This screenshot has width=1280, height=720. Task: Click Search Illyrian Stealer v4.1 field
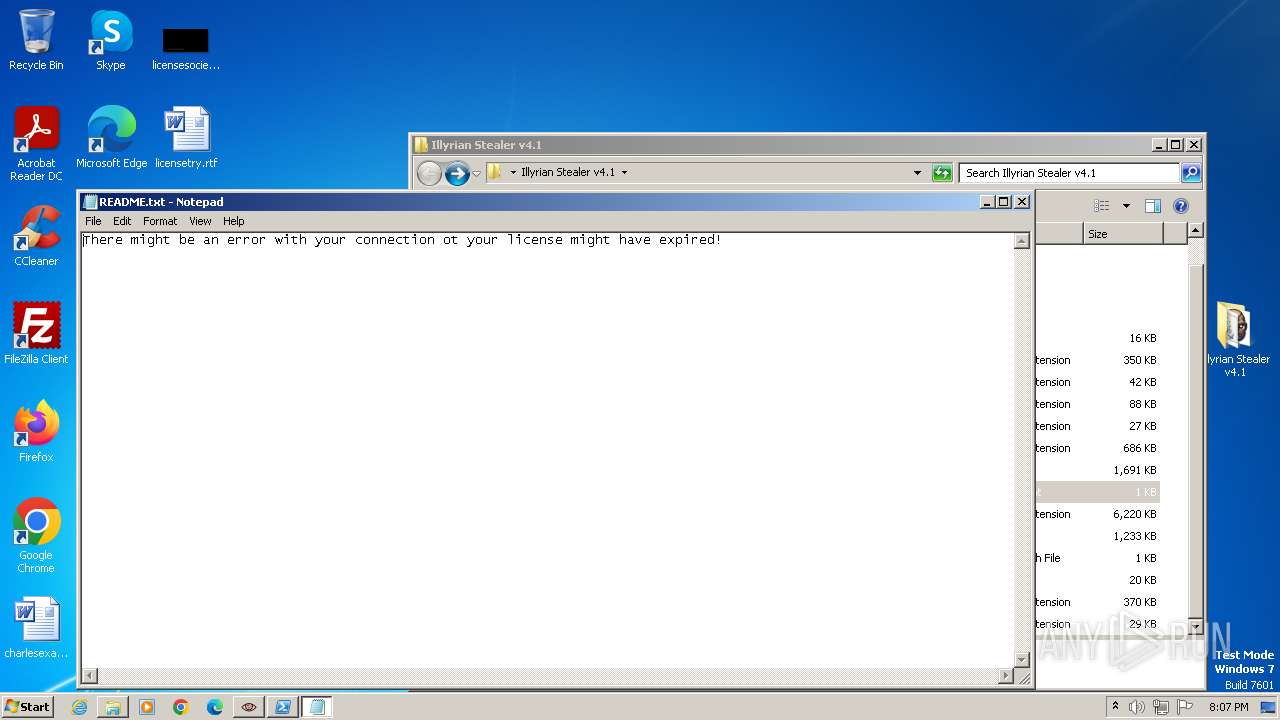(1070, 173)
